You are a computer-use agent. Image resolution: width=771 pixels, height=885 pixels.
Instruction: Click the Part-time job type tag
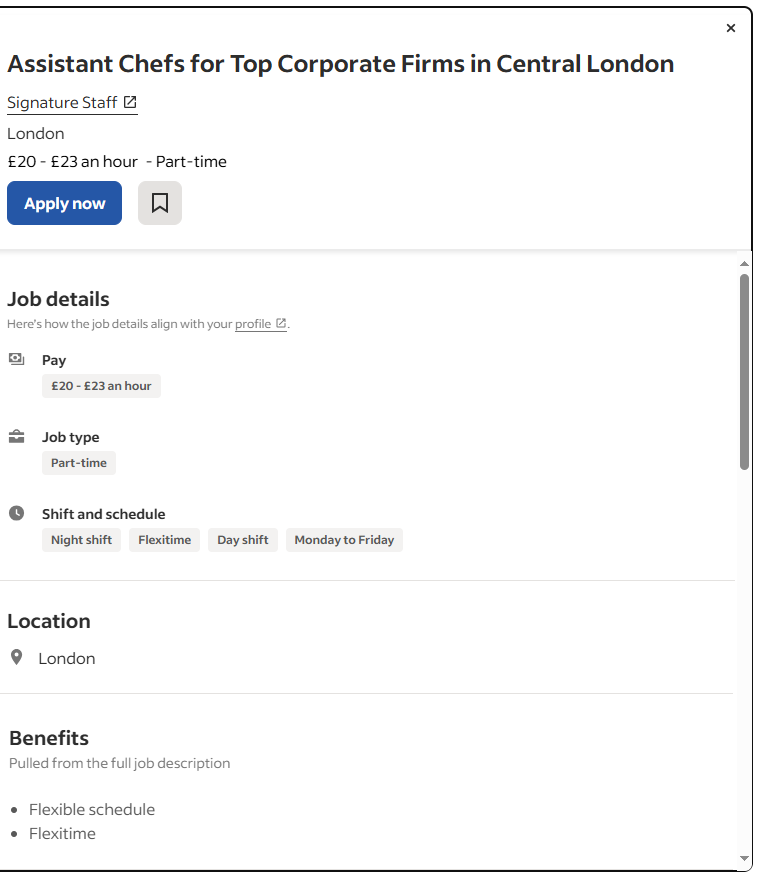(79, 463)
